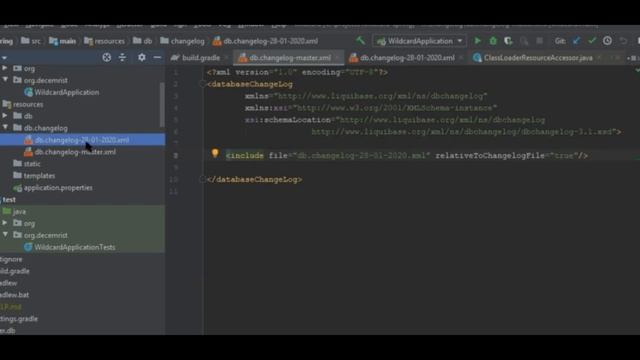Open Git history with the clock icon
Screen dimensions: 640x360
click(x=607, y=41)
